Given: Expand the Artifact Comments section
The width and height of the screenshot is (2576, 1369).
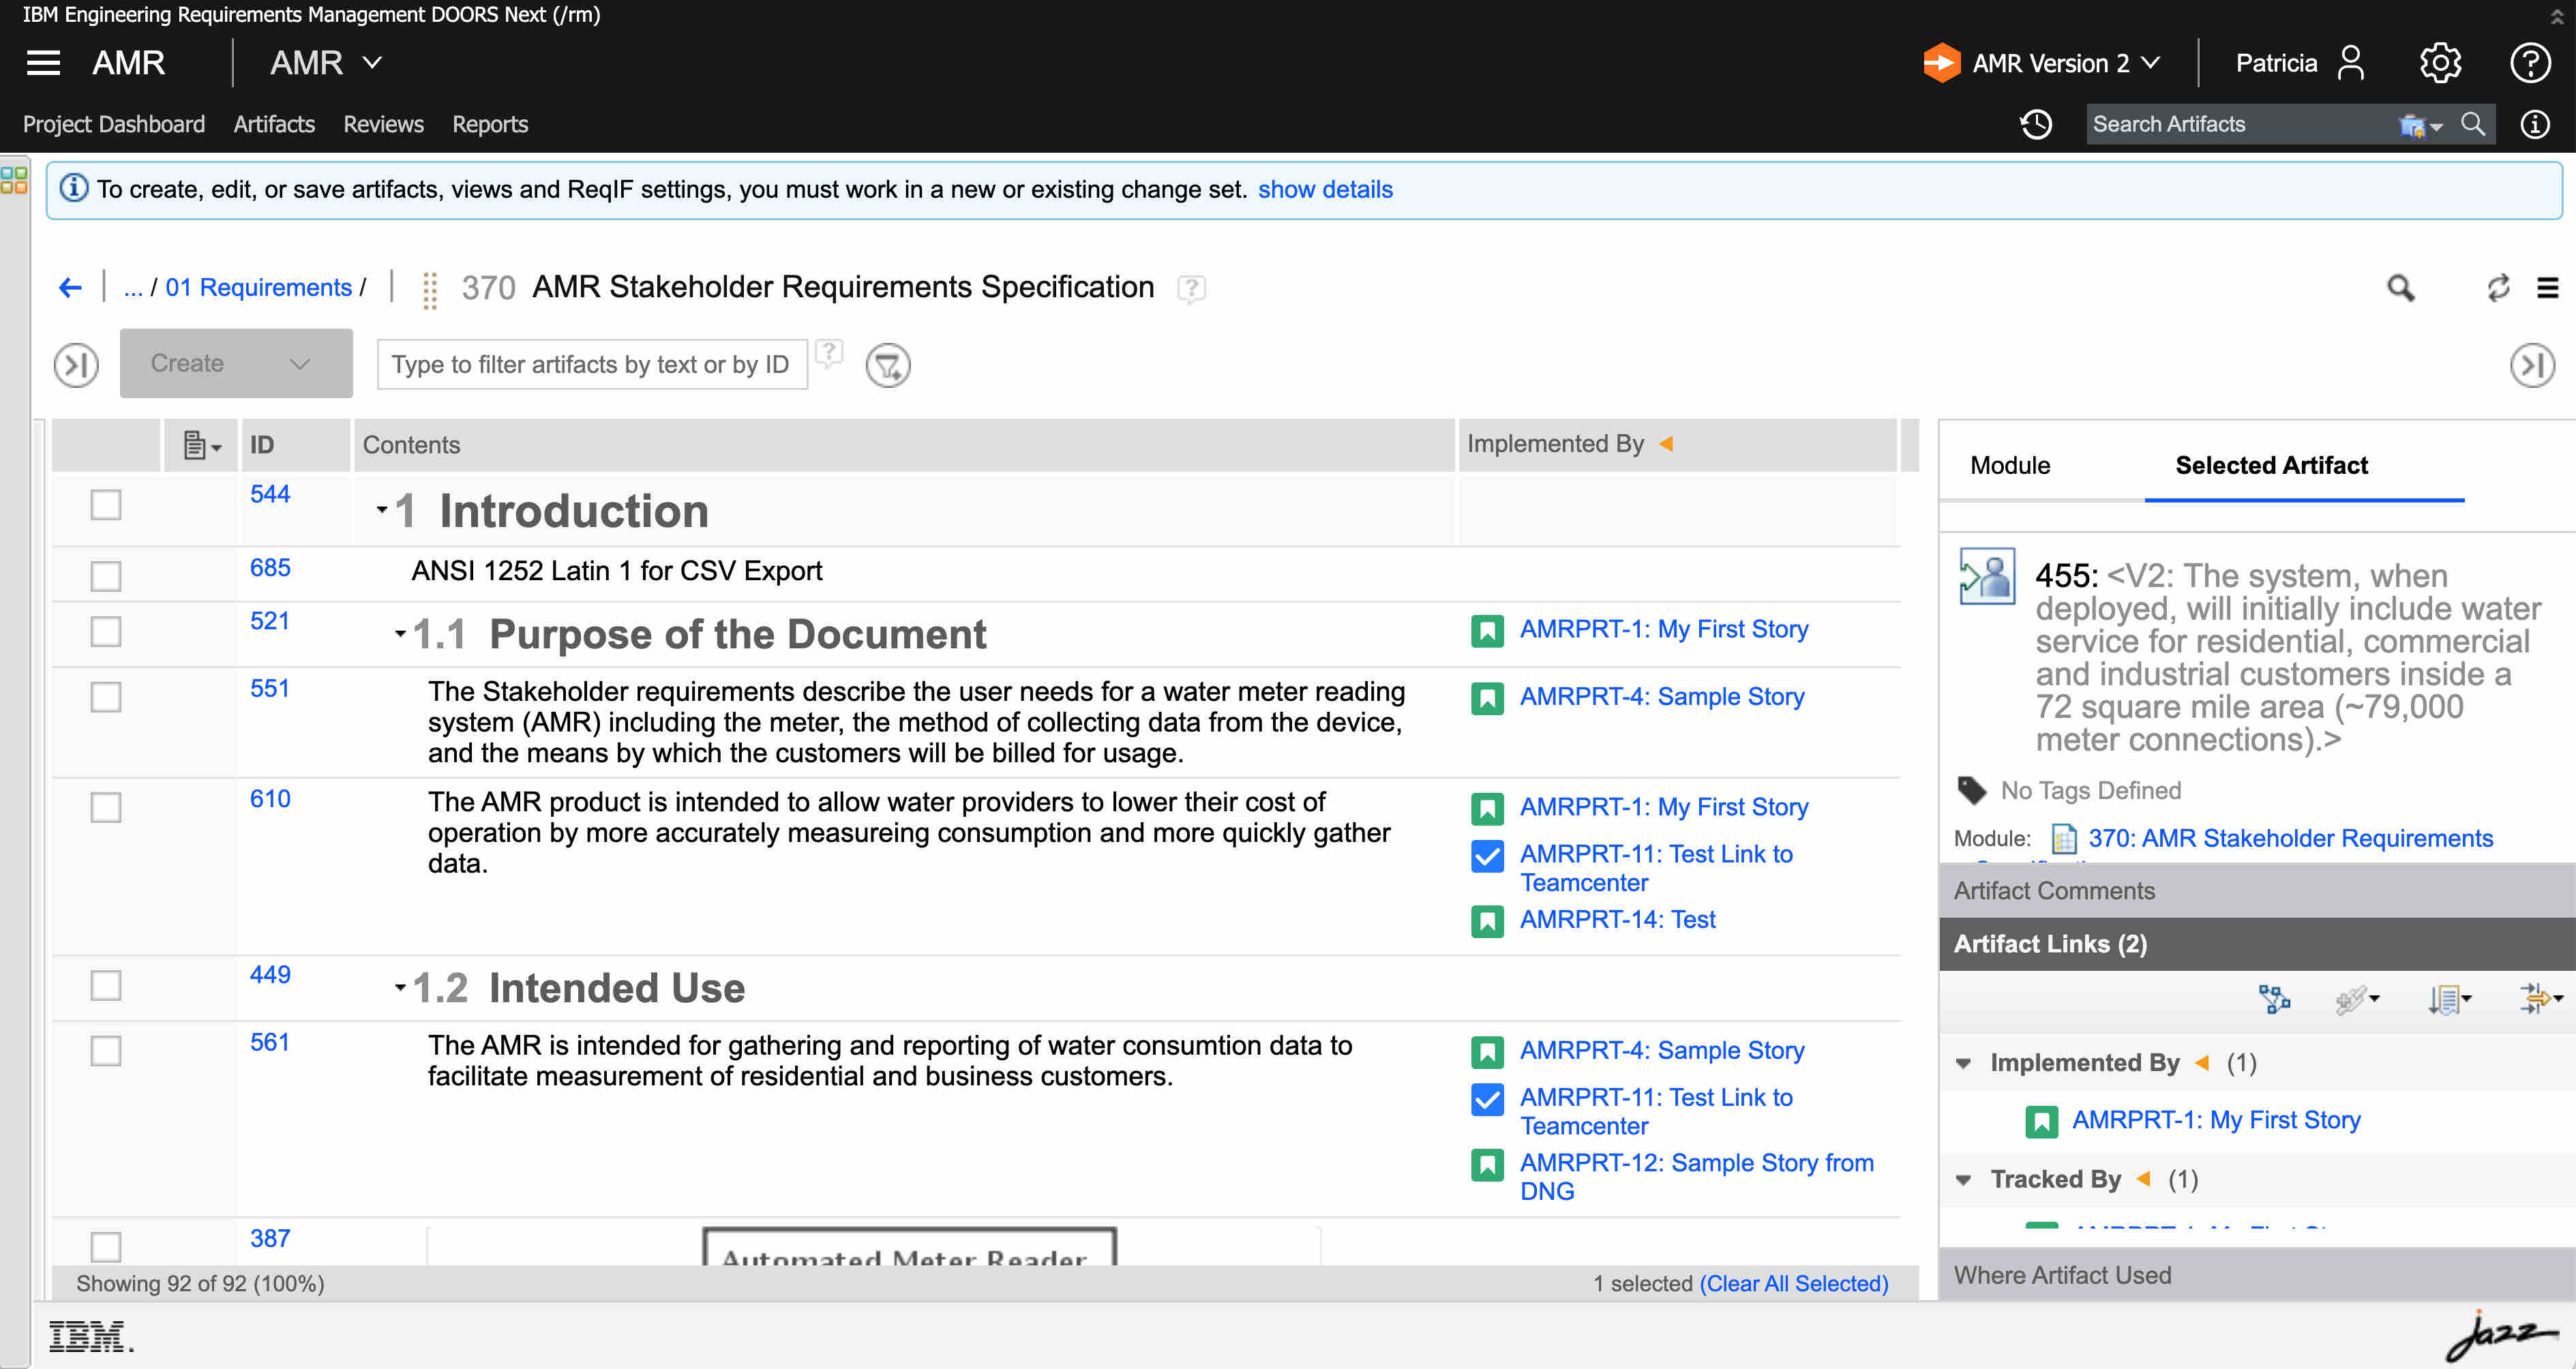Looking at the screenshot, I should [x=2257, y=891].
